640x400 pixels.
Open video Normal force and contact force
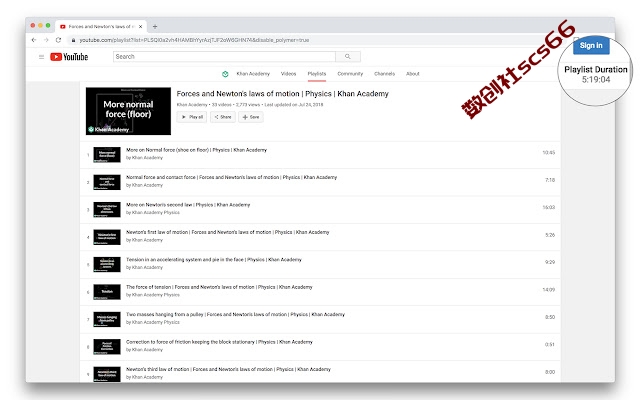coord(231,178)
